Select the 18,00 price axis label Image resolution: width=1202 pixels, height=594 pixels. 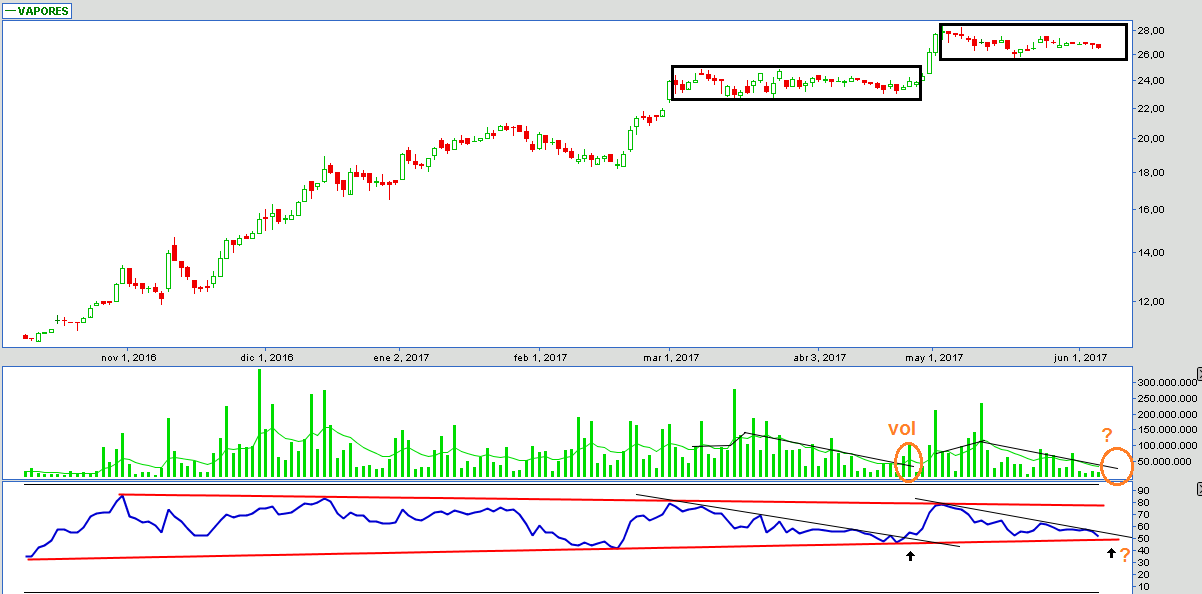pos(1153,173)
